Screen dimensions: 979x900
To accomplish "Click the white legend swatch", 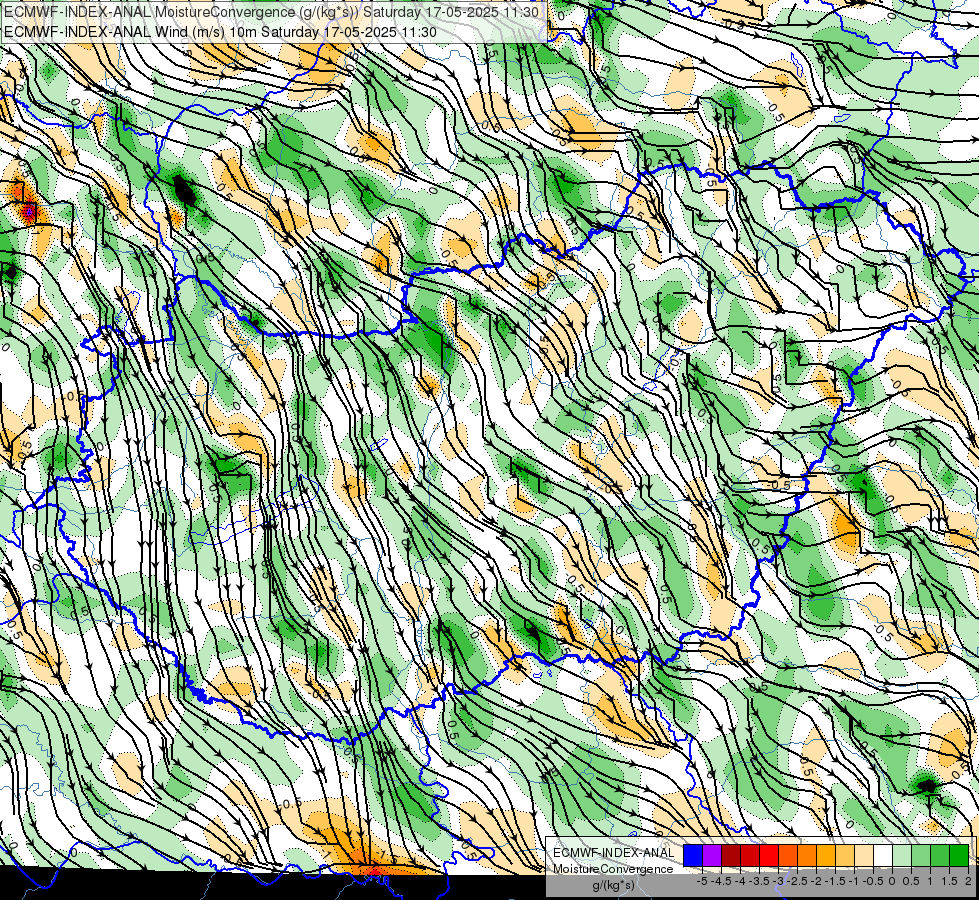I will point(883,856).
